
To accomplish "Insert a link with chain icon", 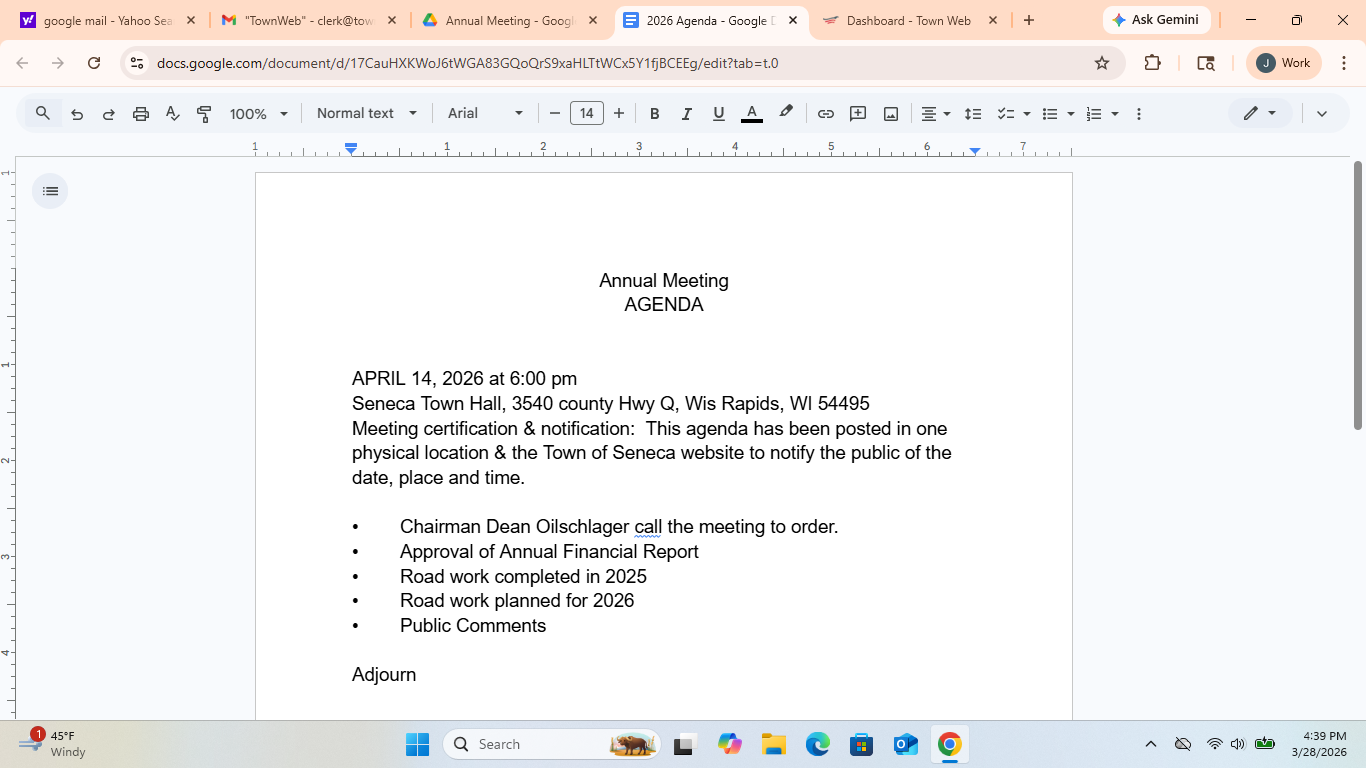I will point(826,114).
